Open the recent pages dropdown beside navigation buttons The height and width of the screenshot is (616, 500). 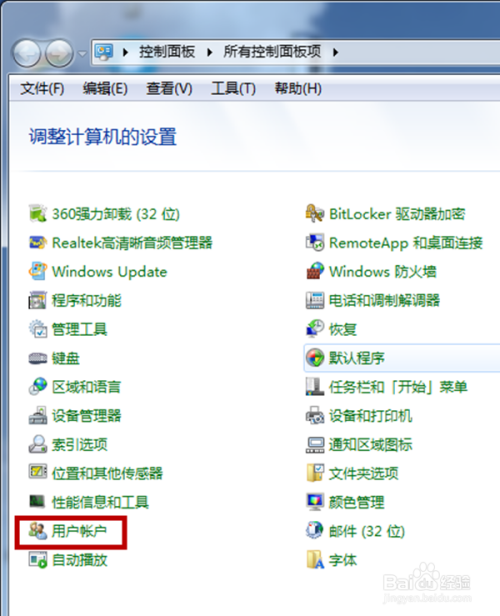82,53
